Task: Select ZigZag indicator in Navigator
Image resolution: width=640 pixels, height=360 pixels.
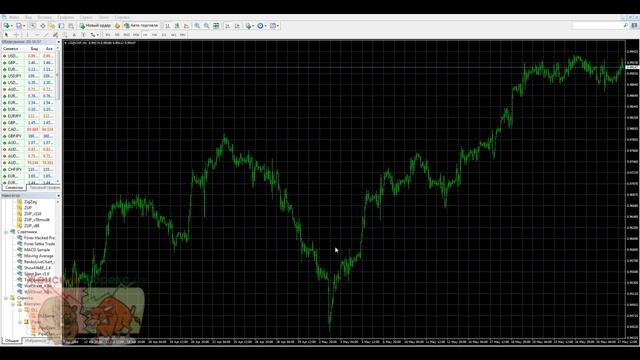Action: tap(30, 202)
